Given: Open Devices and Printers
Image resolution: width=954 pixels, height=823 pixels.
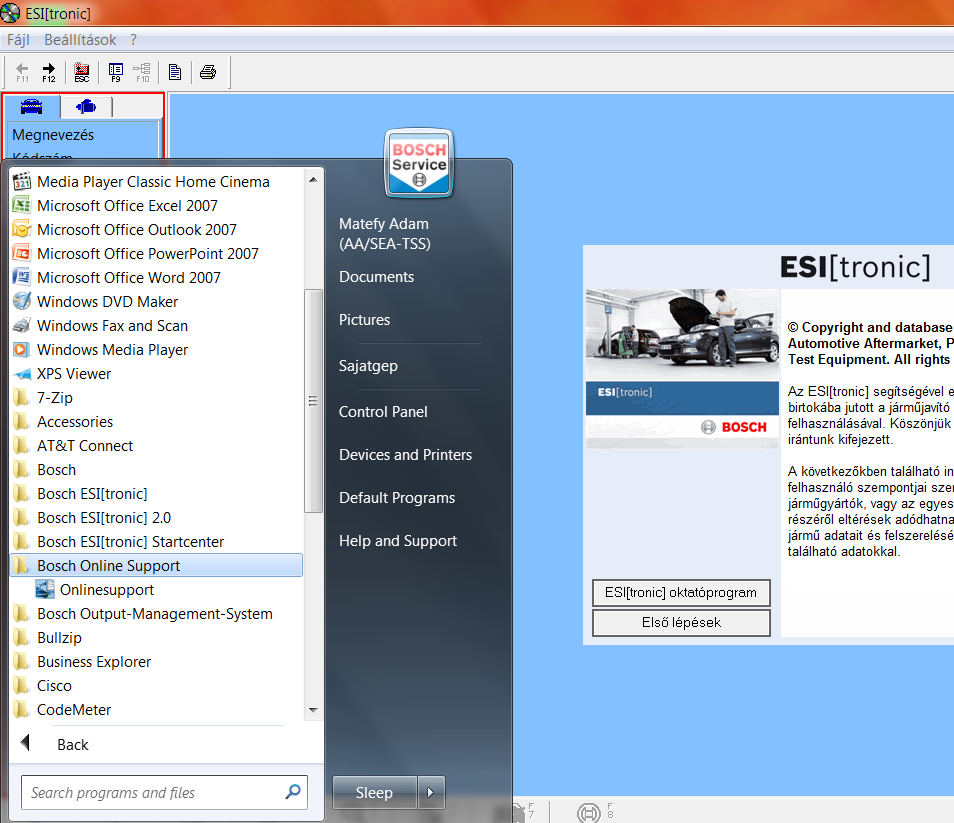Looking at the screenshot, I should pyautogui.click(x=405, y=455).
